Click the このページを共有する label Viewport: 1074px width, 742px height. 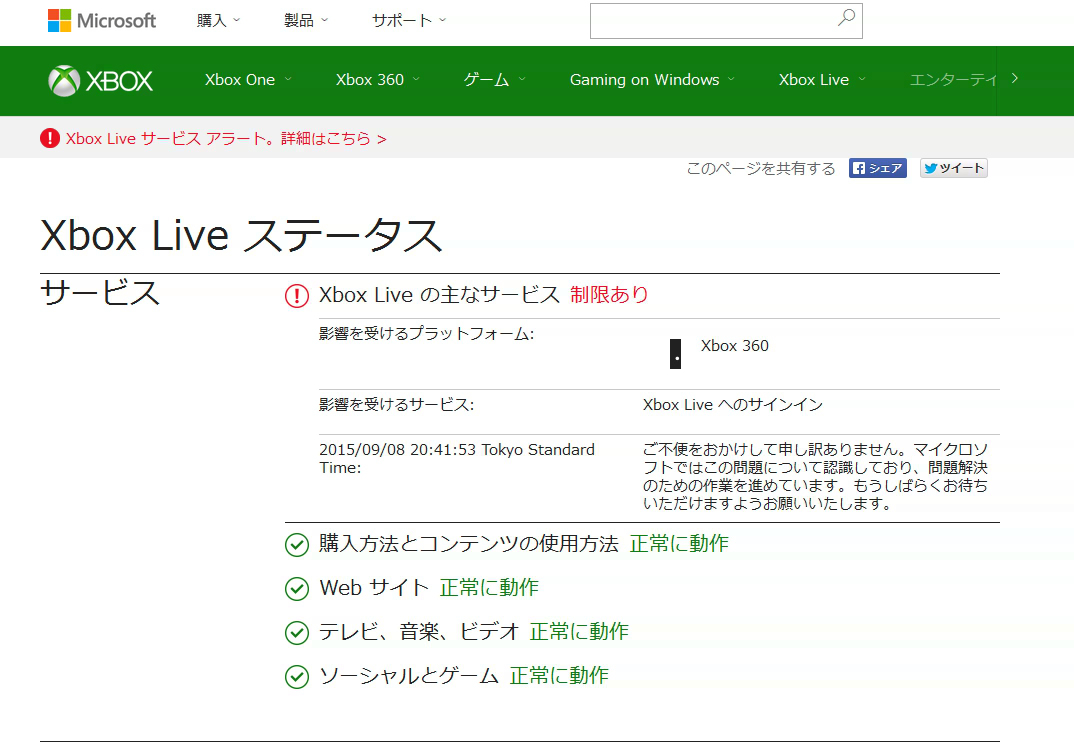click(x=761, y=169)
